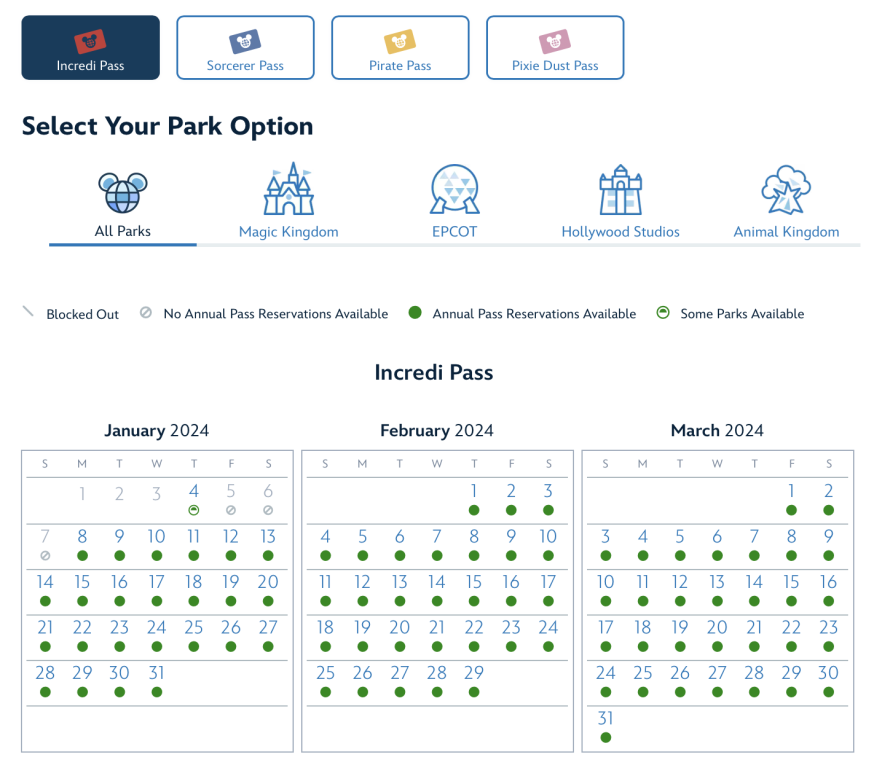This screenshot has height=768, width=874.
Task: Click the green dot under January 28
Action: (x=45, y=692)
